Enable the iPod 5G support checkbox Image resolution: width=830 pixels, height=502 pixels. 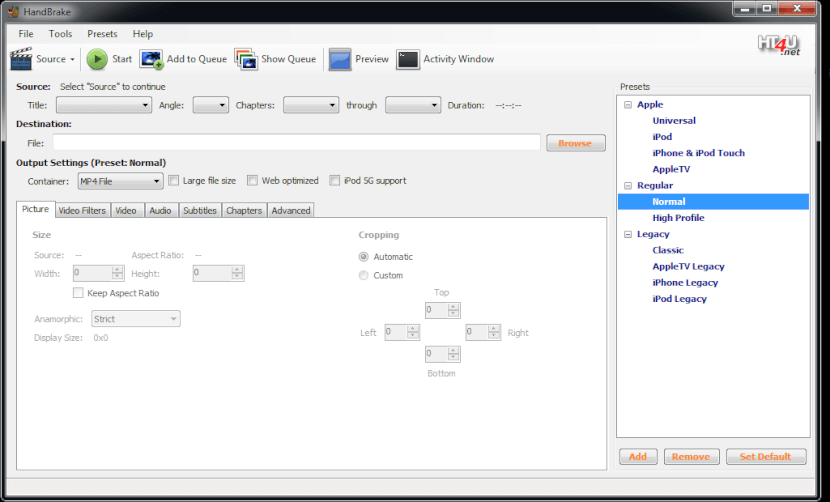pyautogui.click(x=335, y=181)
